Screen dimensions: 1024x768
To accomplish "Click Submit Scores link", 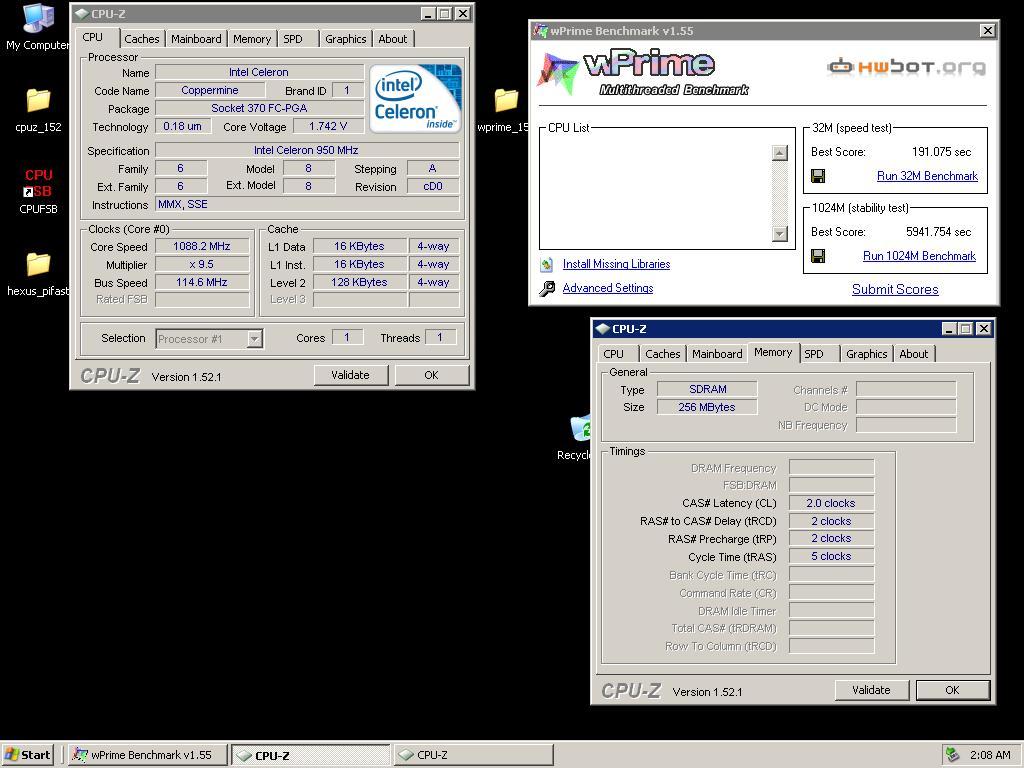I will pyautogui.click(x=895, y=289).
